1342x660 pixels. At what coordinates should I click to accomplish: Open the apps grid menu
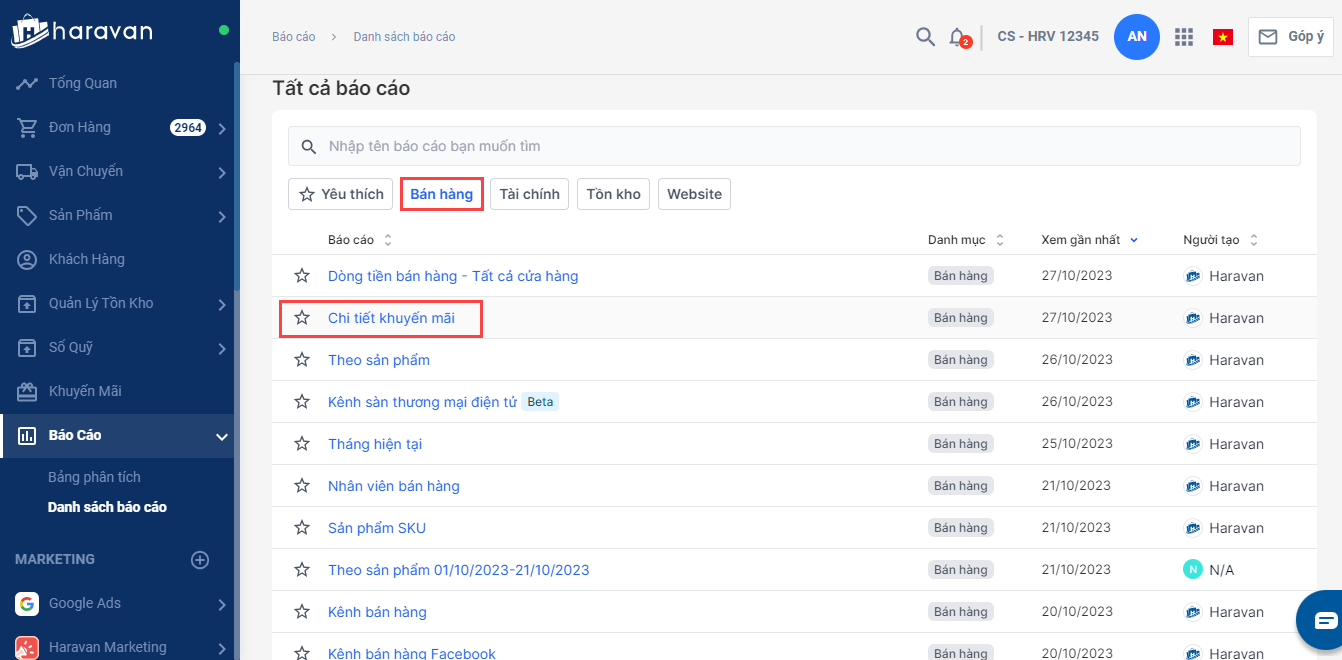point(1184,37)
